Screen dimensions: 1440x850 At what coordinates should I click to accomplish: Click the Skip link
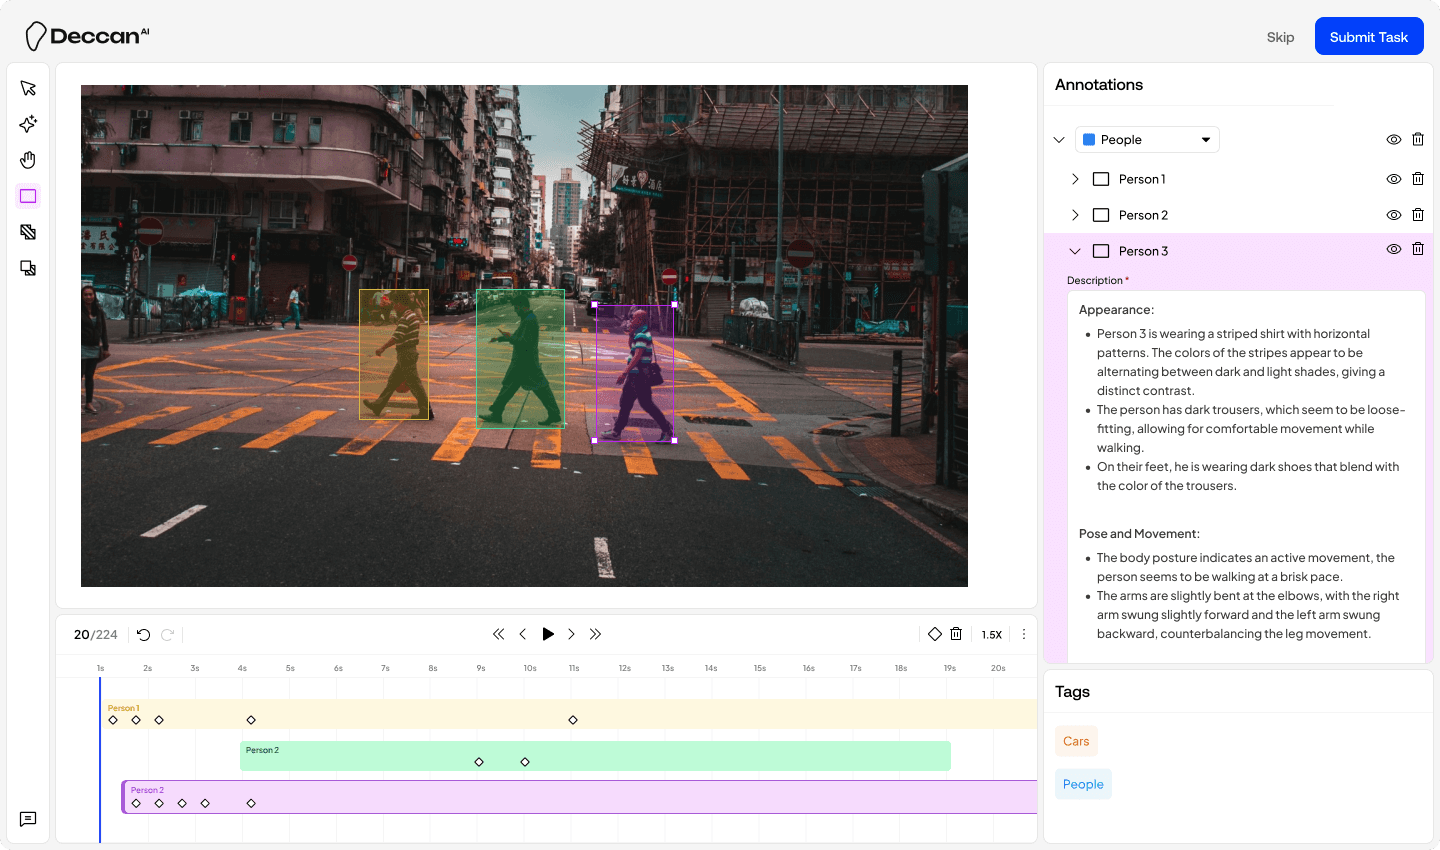coord(1280,37)
